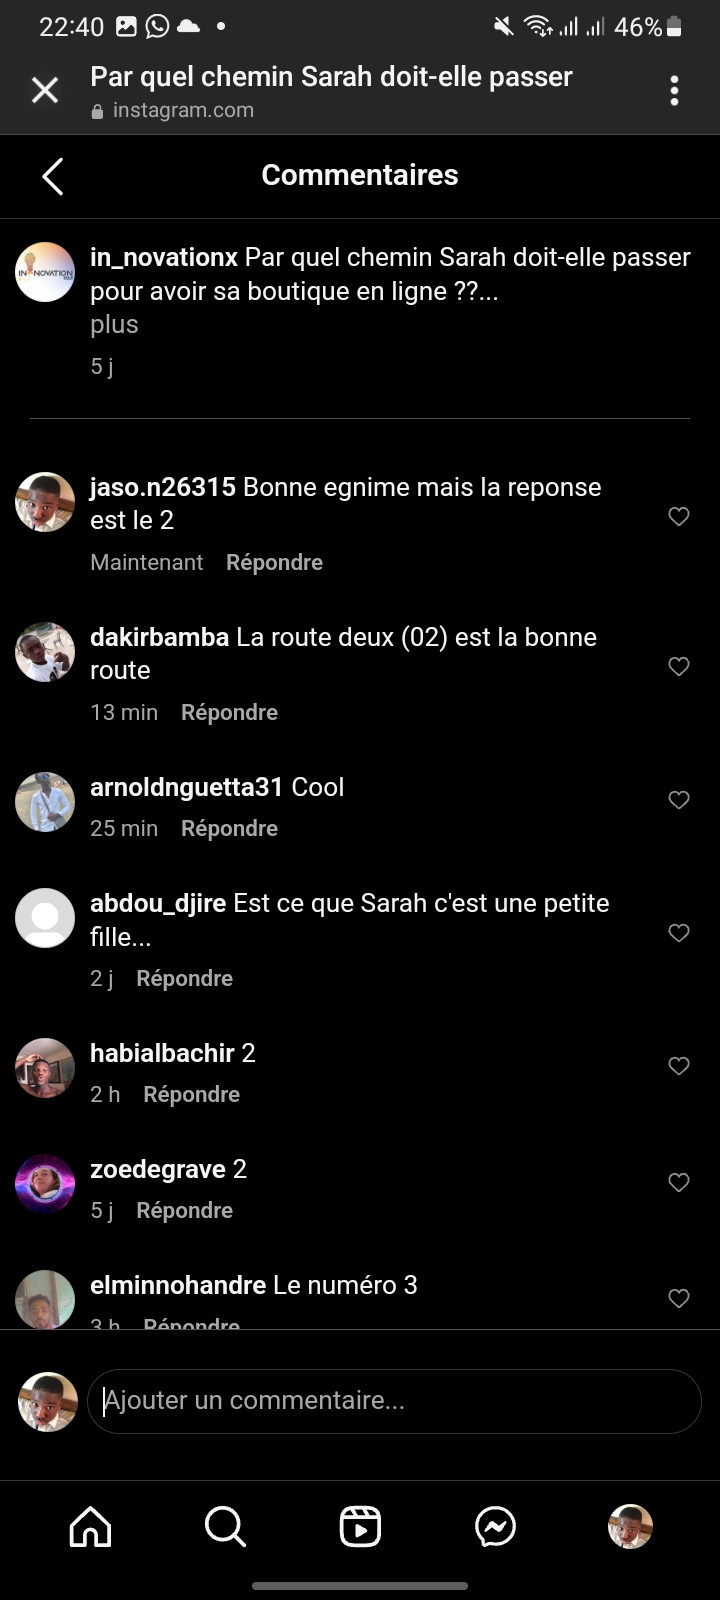Reply to dakirbamba's comment via Répondre
The image size is (720, 1600).
point(229,713)
